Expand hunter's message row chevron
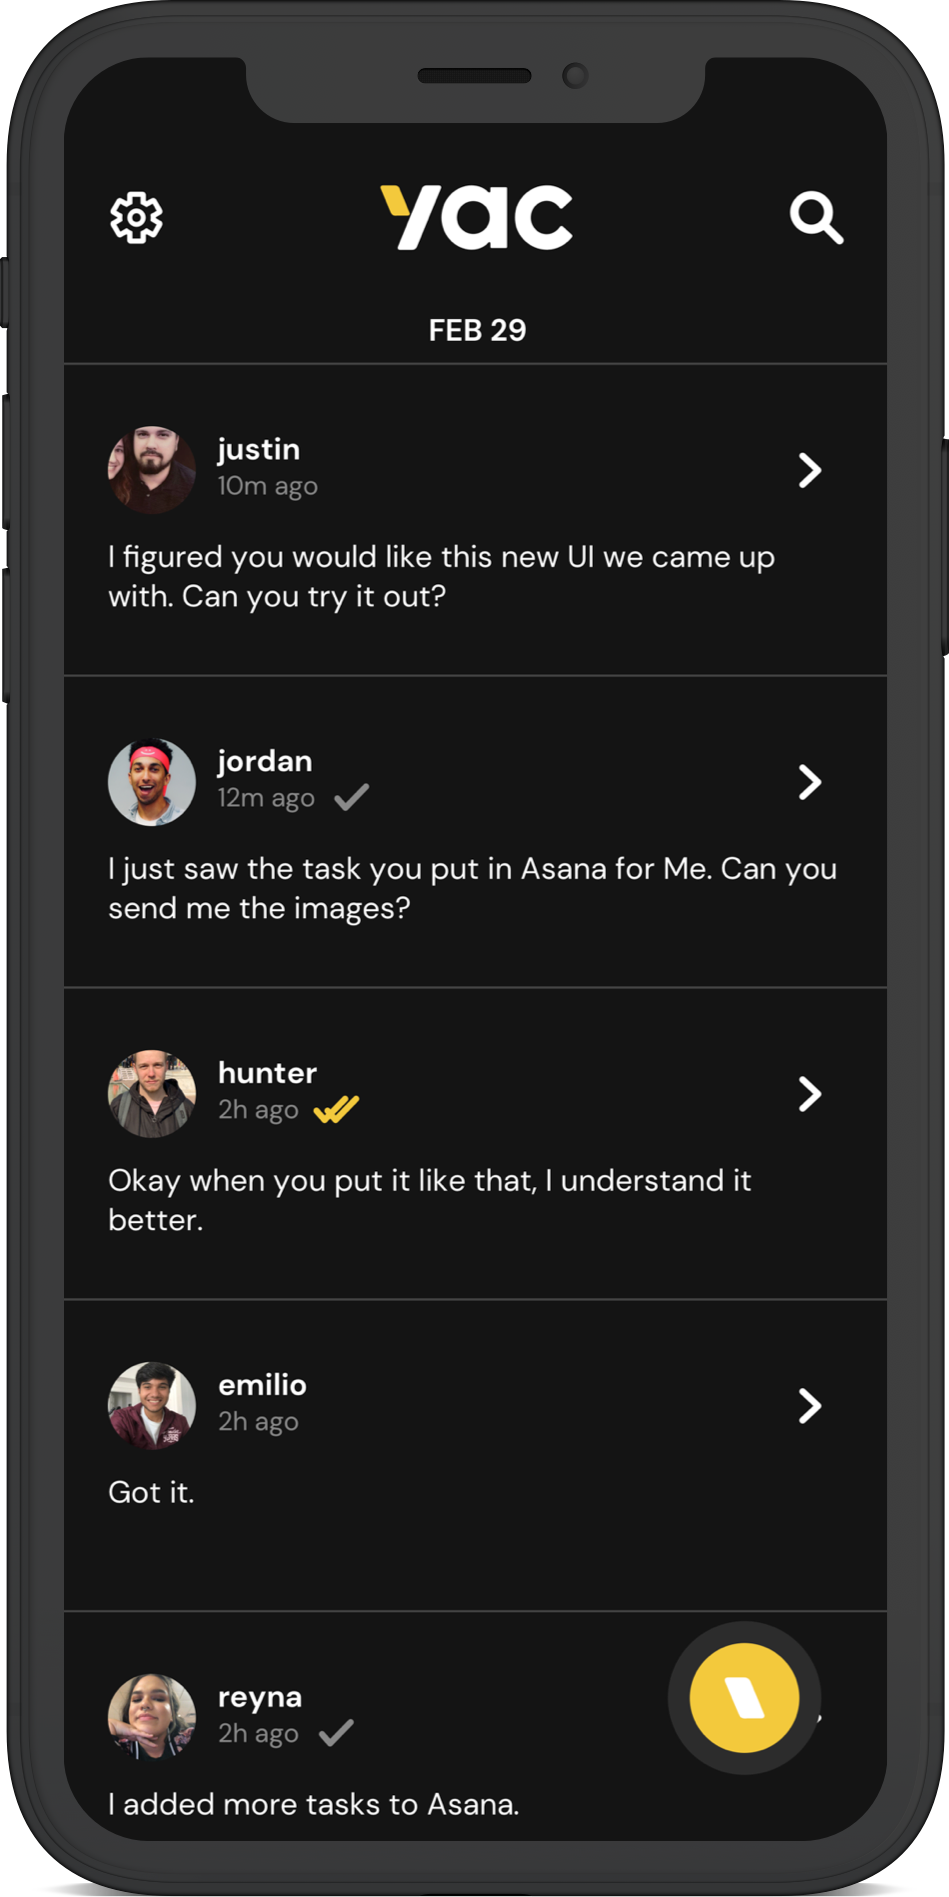 [812, 1095]
